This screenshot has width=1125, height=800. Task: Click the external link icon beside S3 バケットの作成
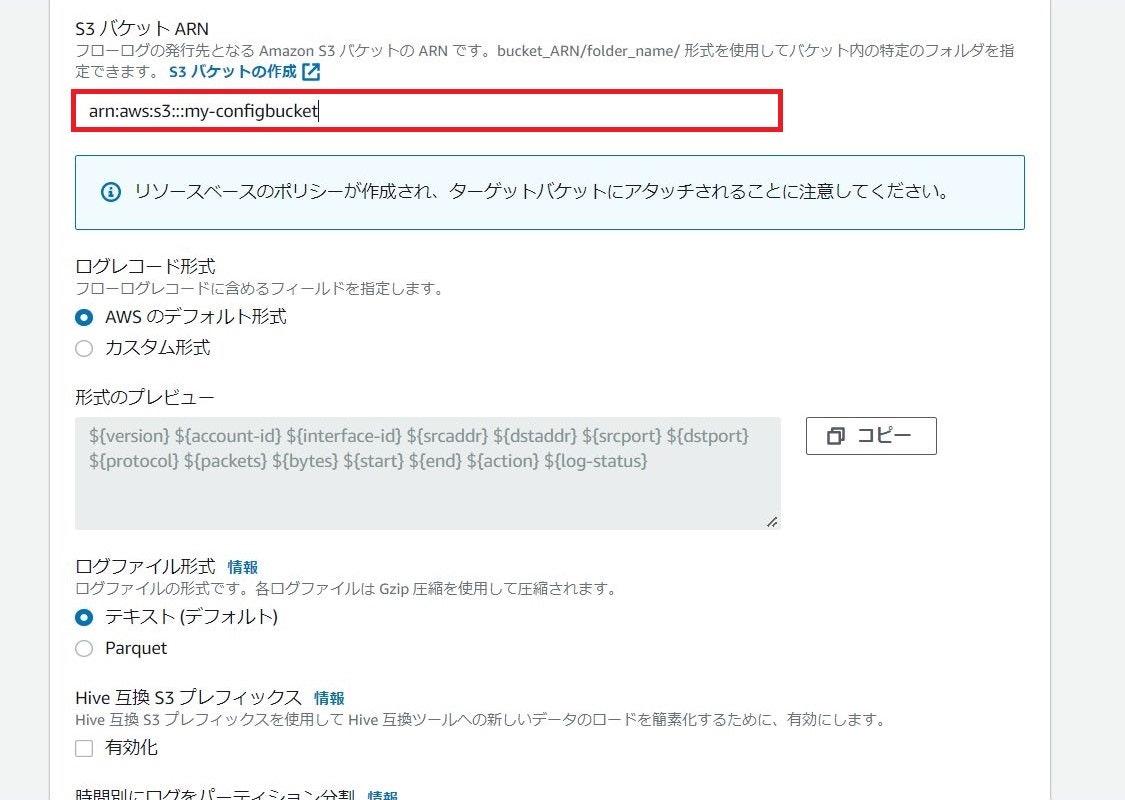(311, 72)
